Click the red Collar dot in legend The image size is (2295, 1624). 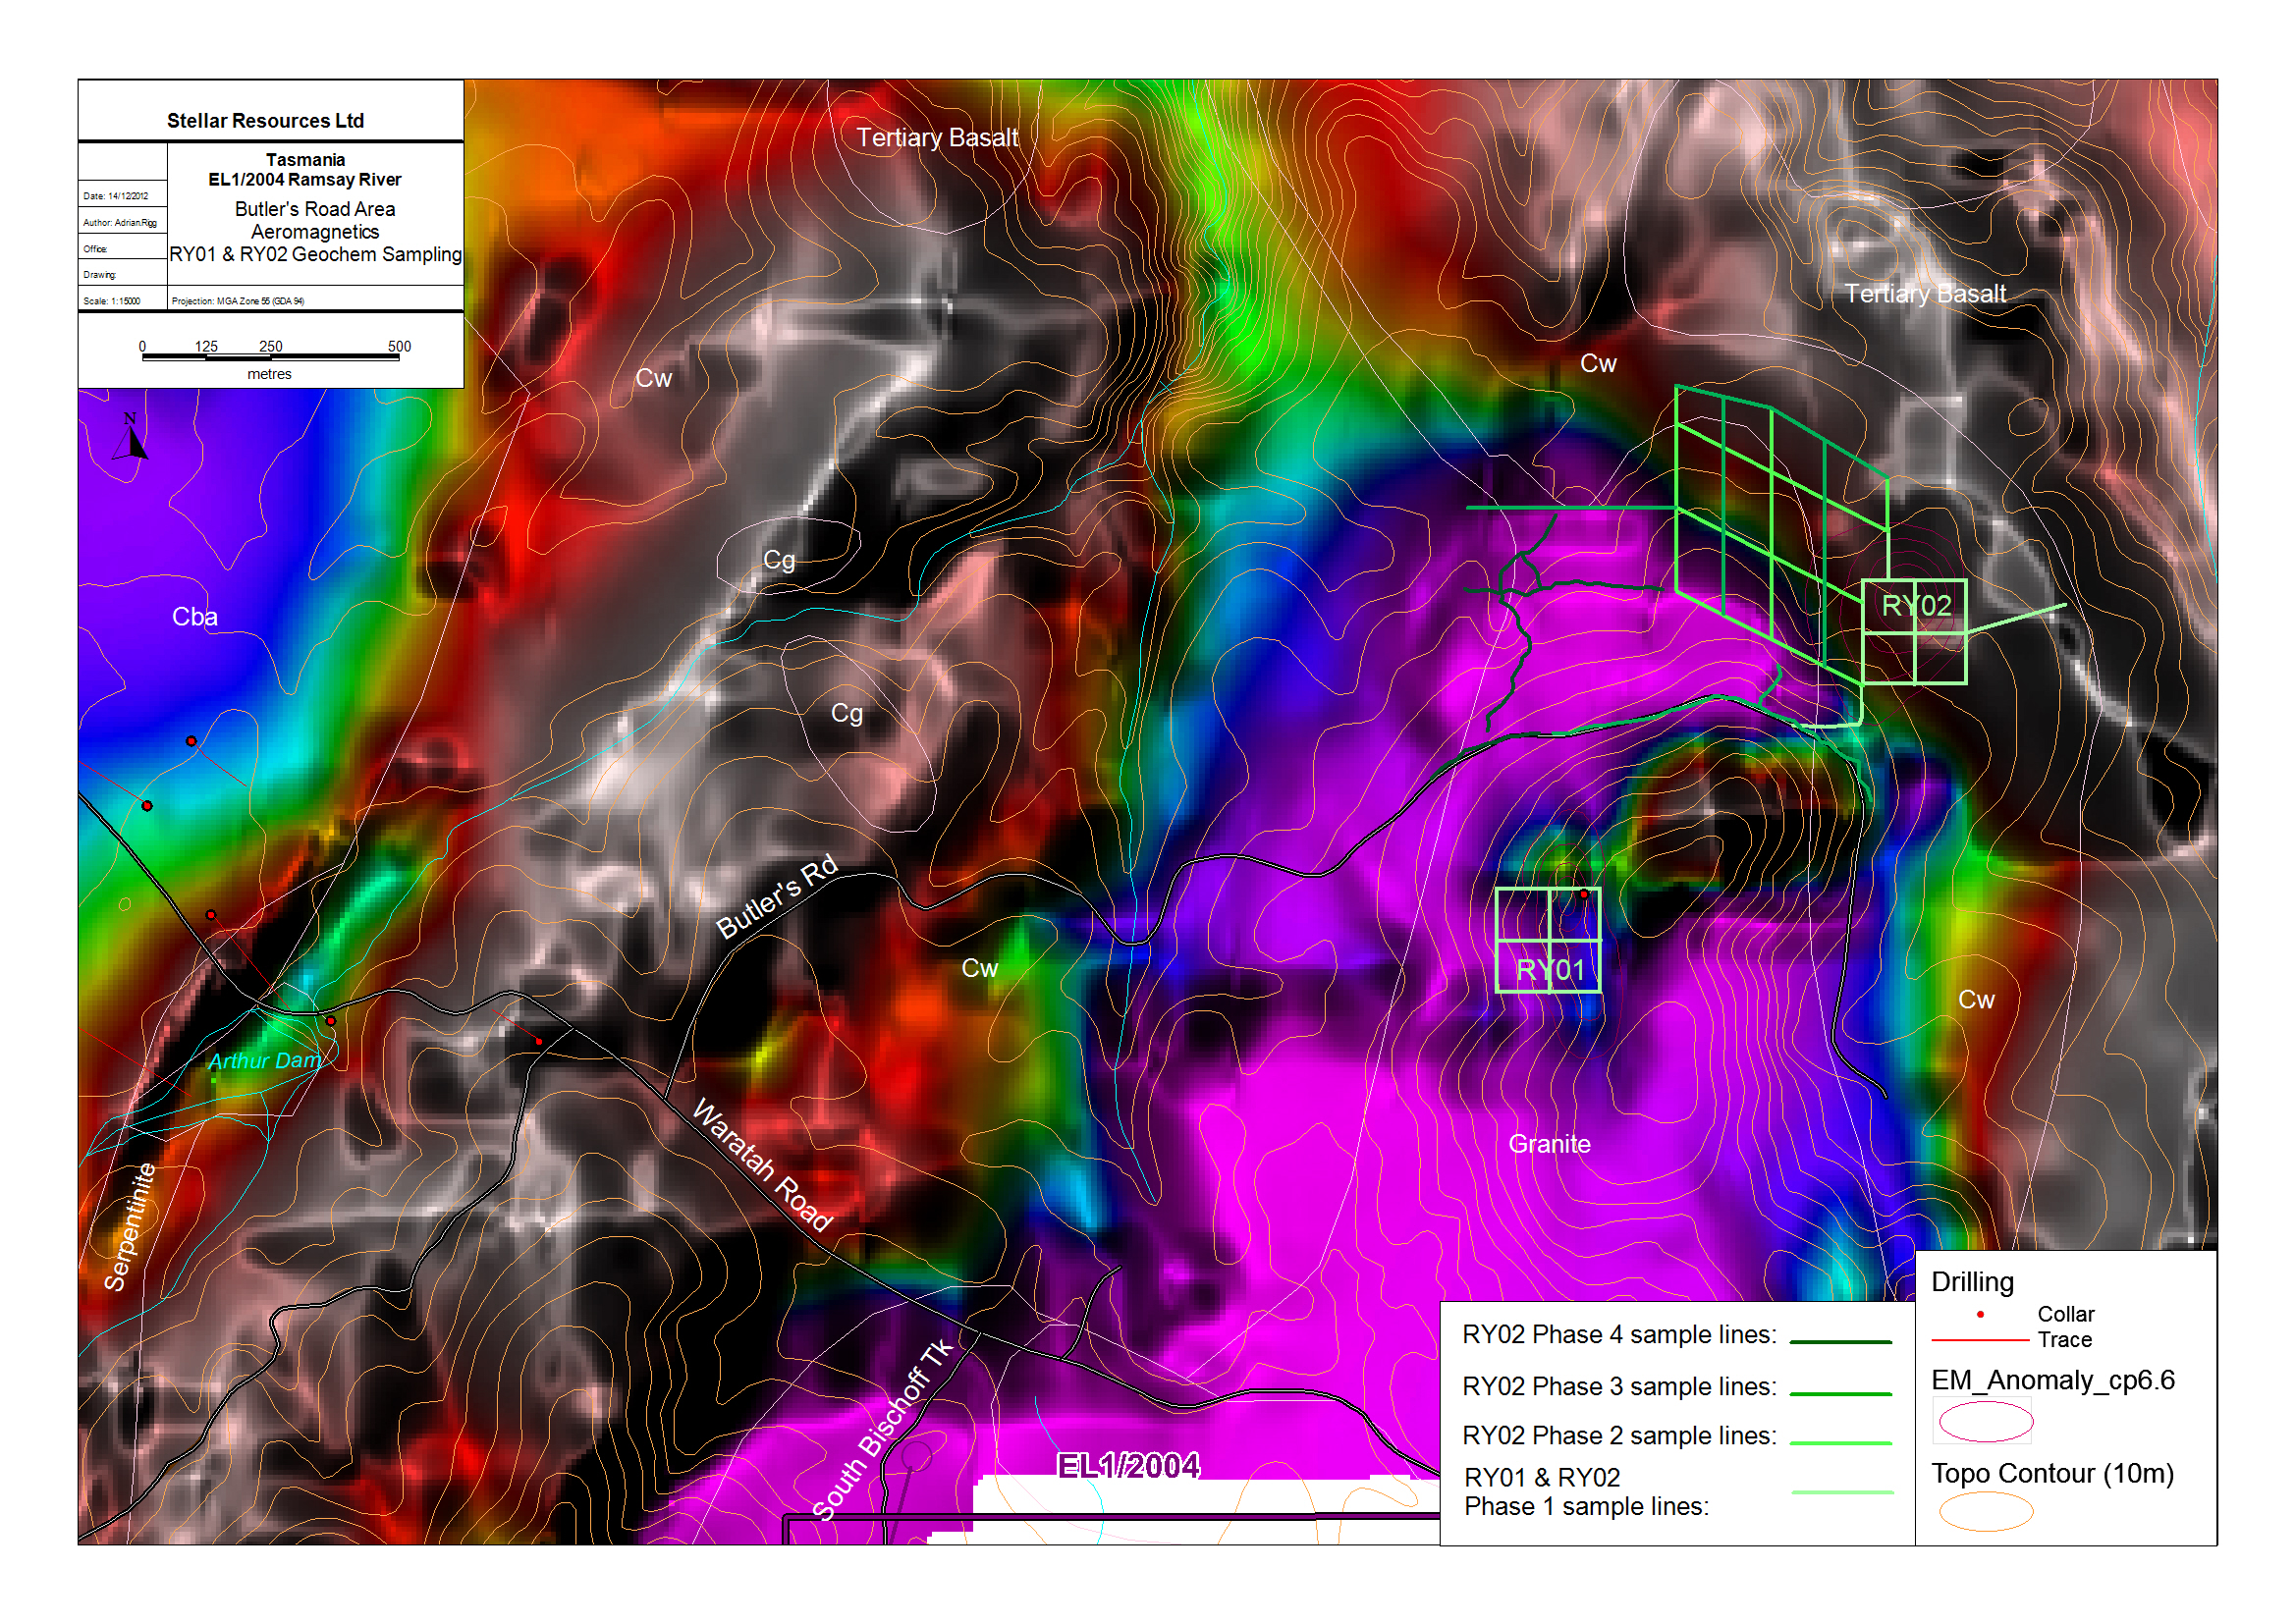click(1980, 1314)
